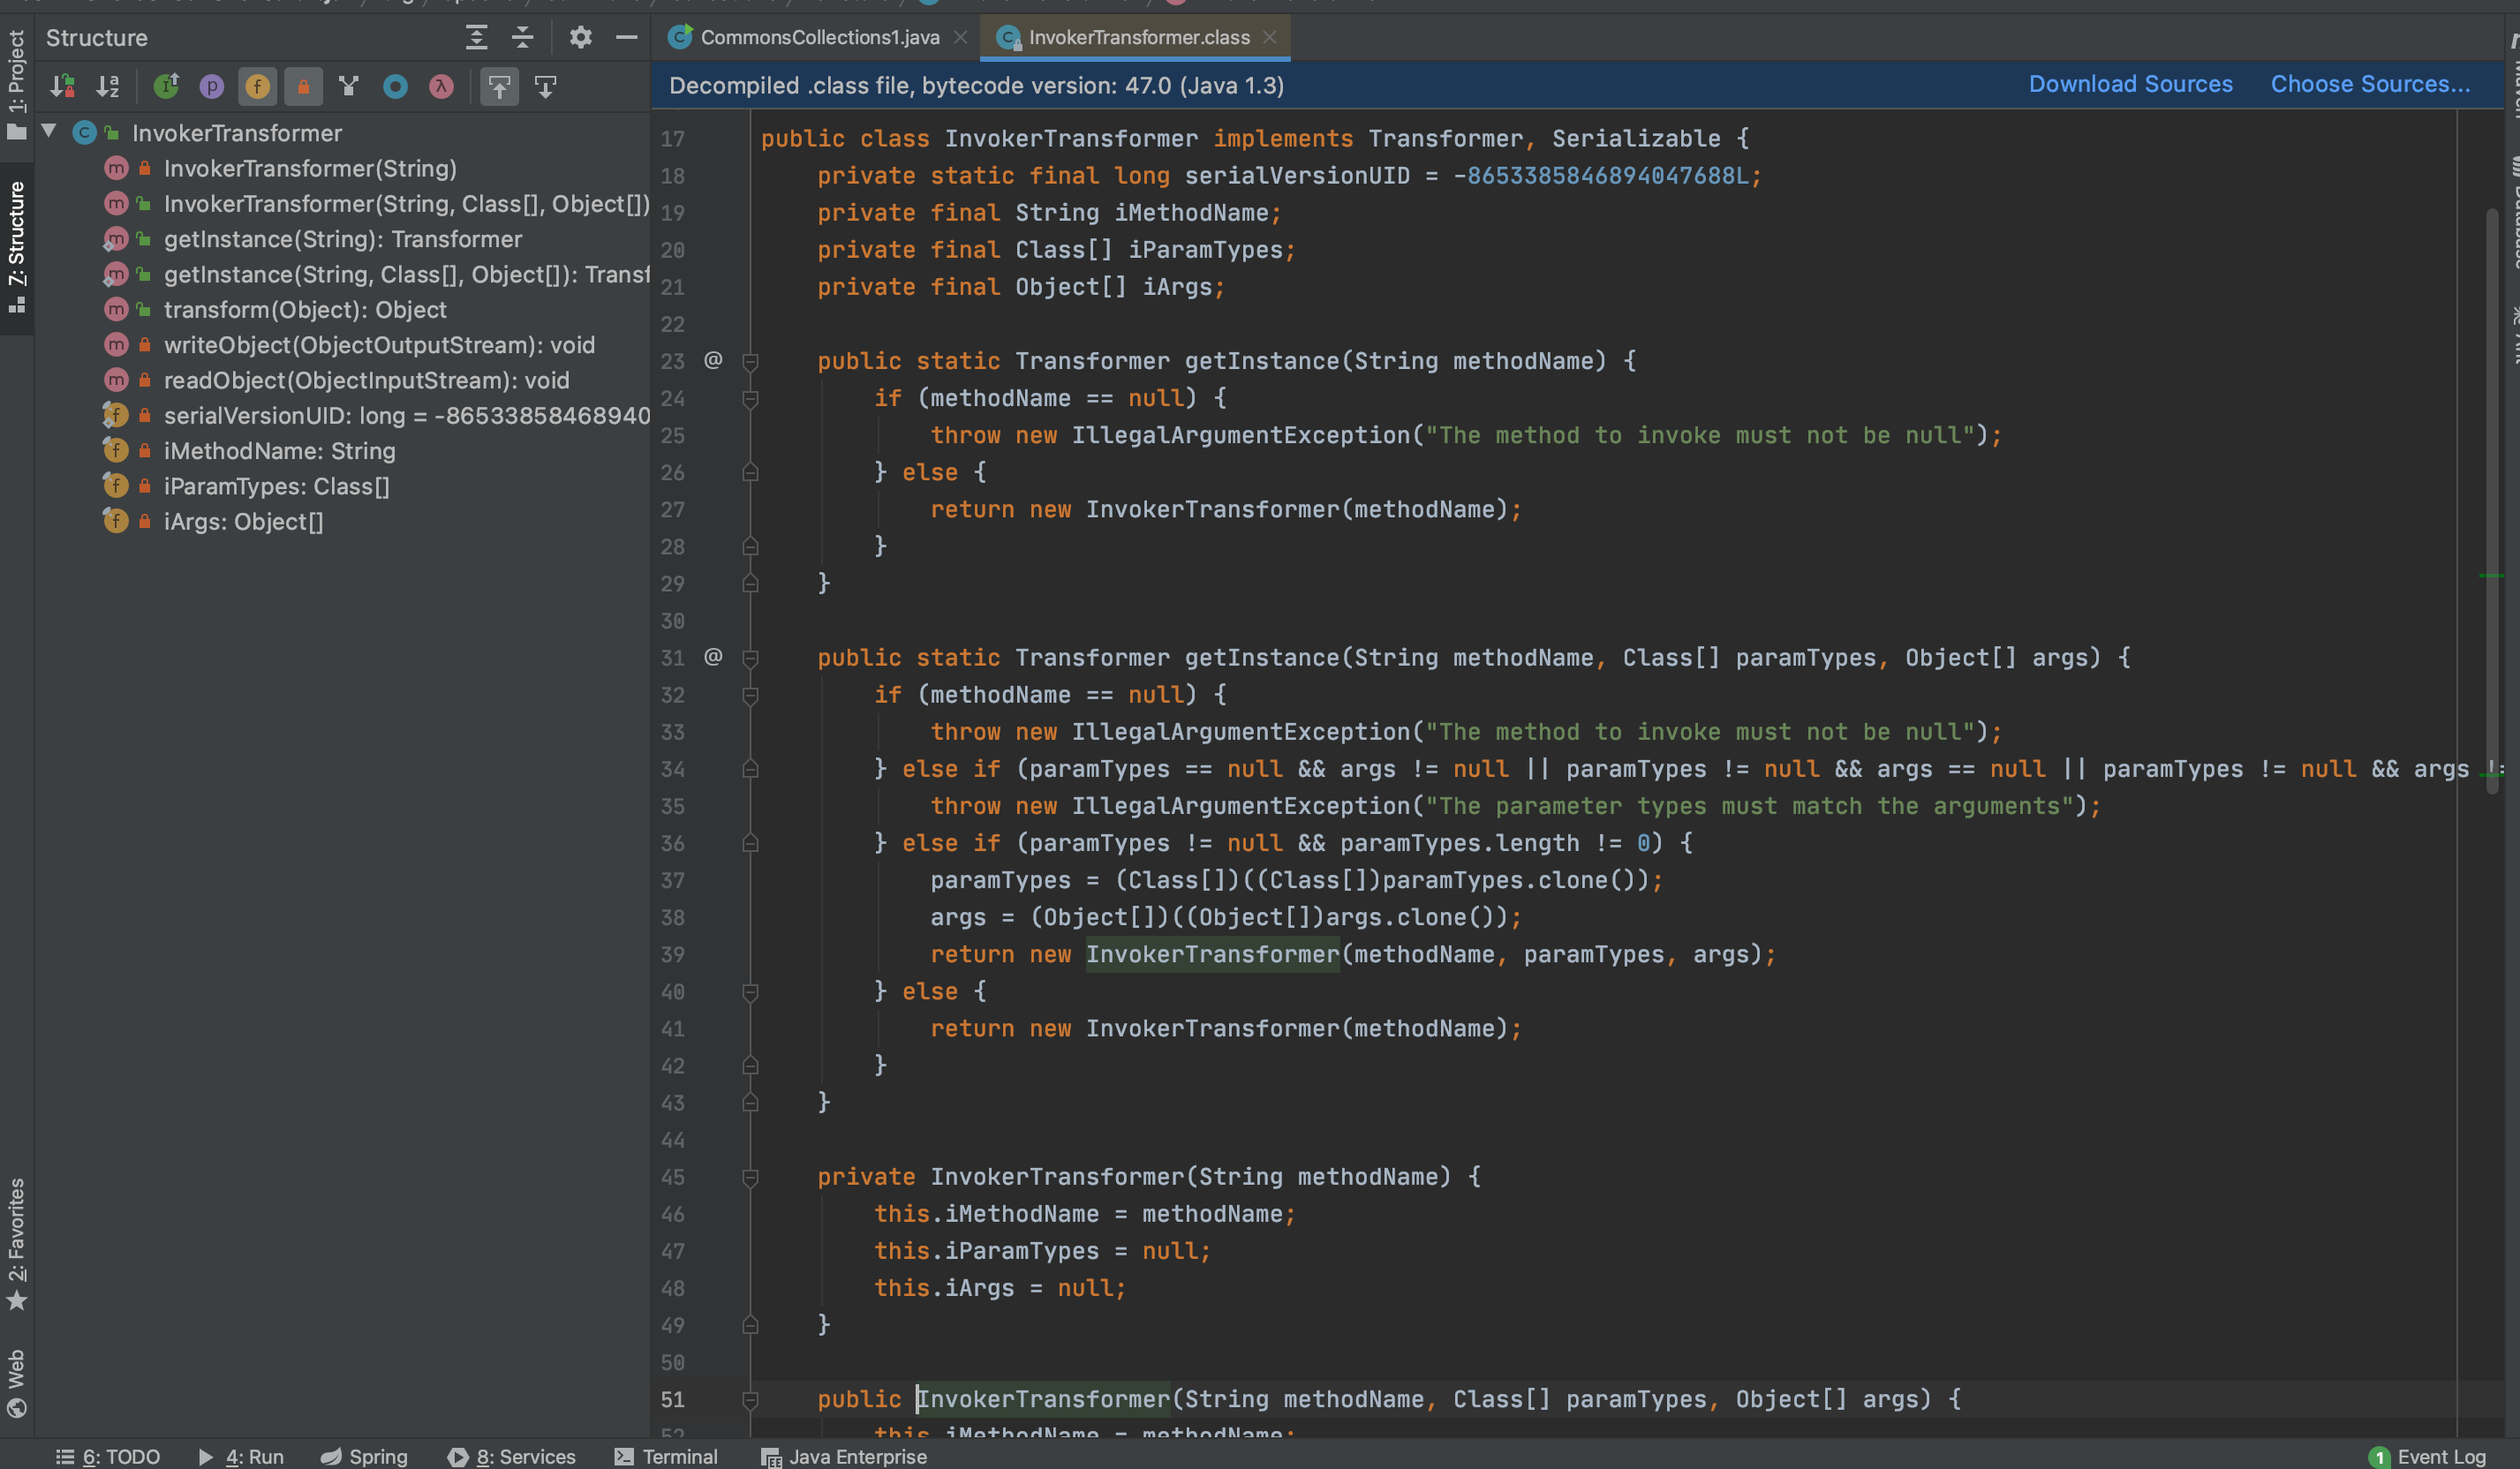Fold else-if block at line 36

pos(750,844)
